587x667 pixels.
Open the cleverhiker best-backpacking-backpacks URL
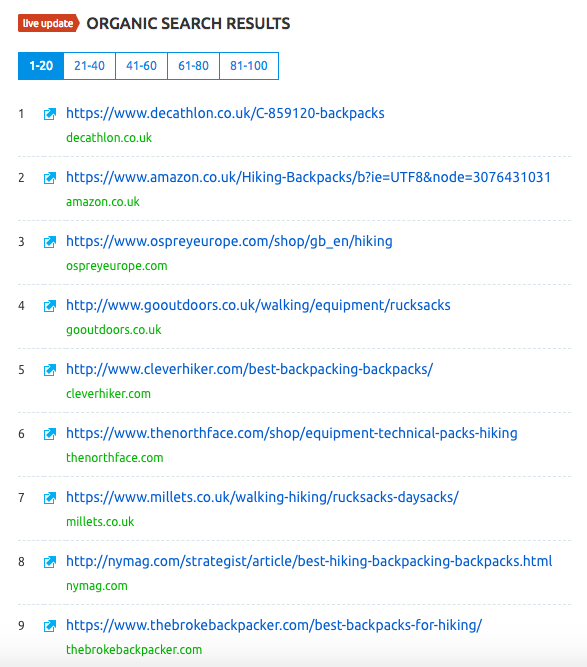pos(249,369)
